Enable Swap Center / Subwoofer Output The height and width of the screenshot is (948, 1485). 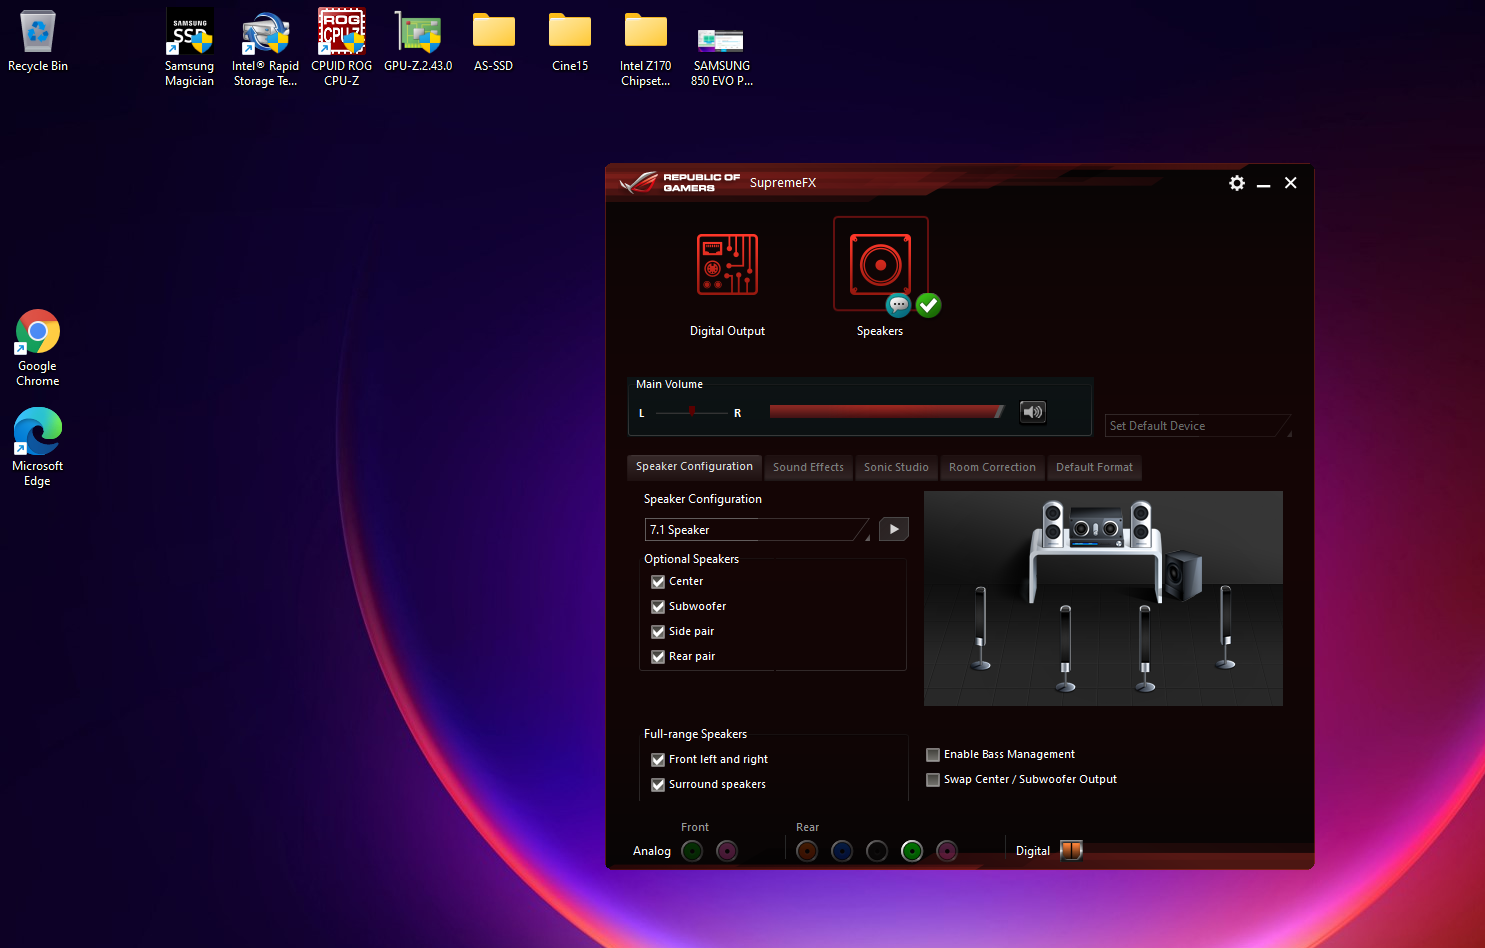[x=933, y=780]
